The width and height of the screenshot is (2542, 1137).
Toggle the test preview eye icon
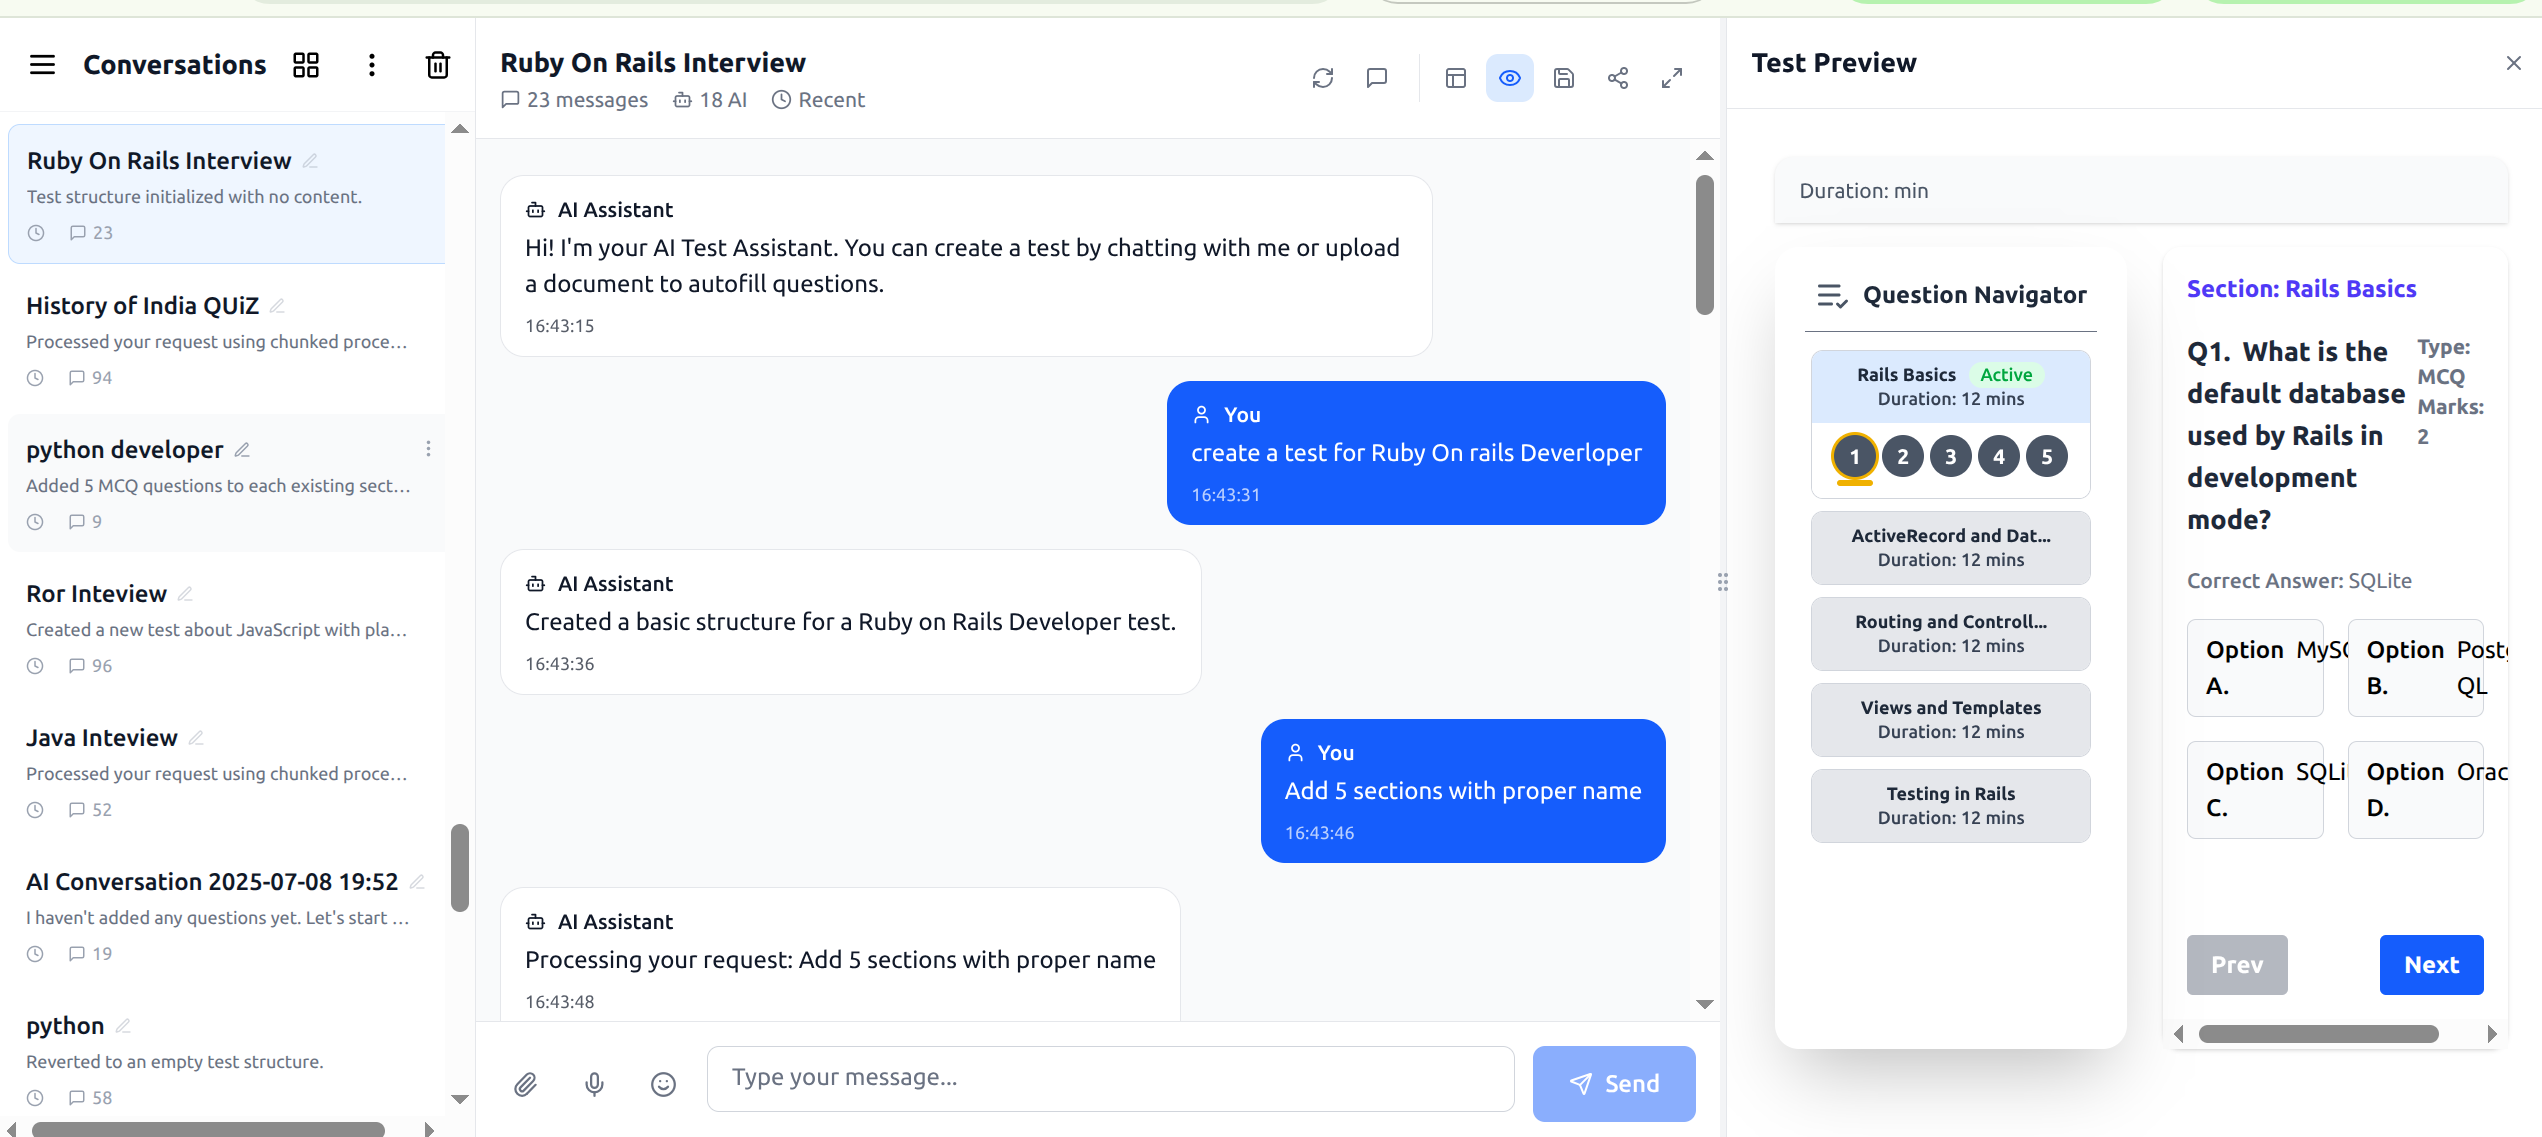pos(1509,78)
